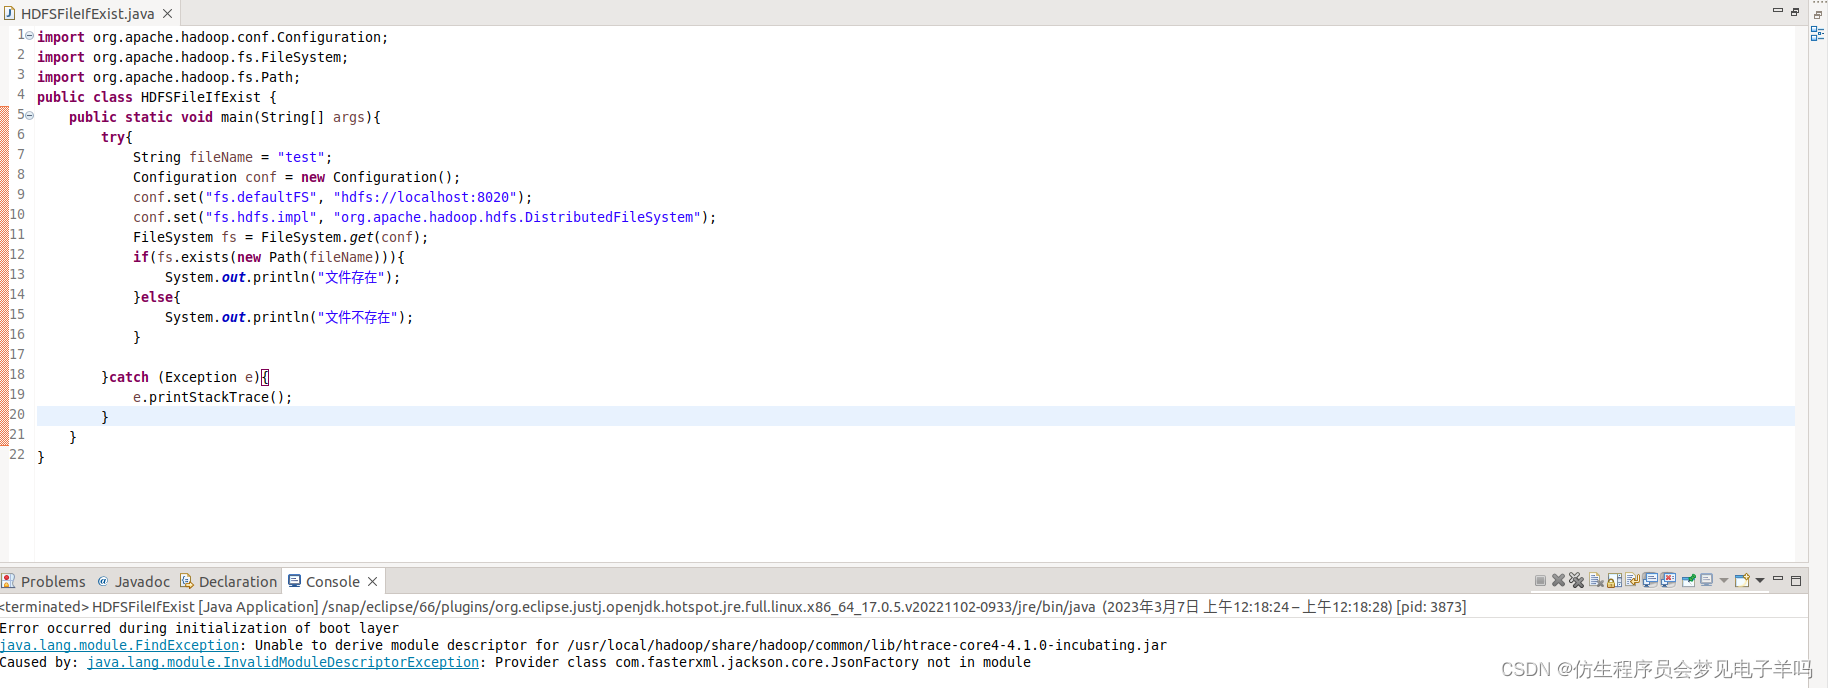Click FileSystem.get(conf) on line 11
Viewport: 1828px width, 688px height.
click(341, 237)
